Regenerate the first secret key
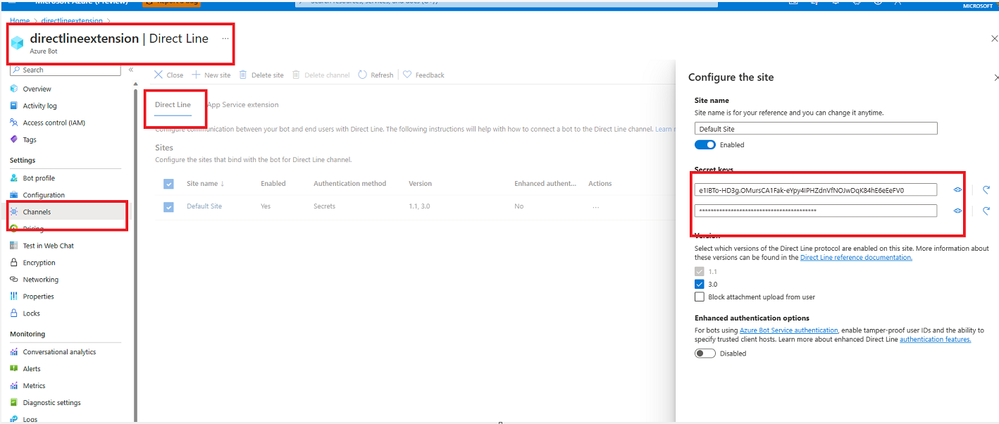 pos(986,190)
